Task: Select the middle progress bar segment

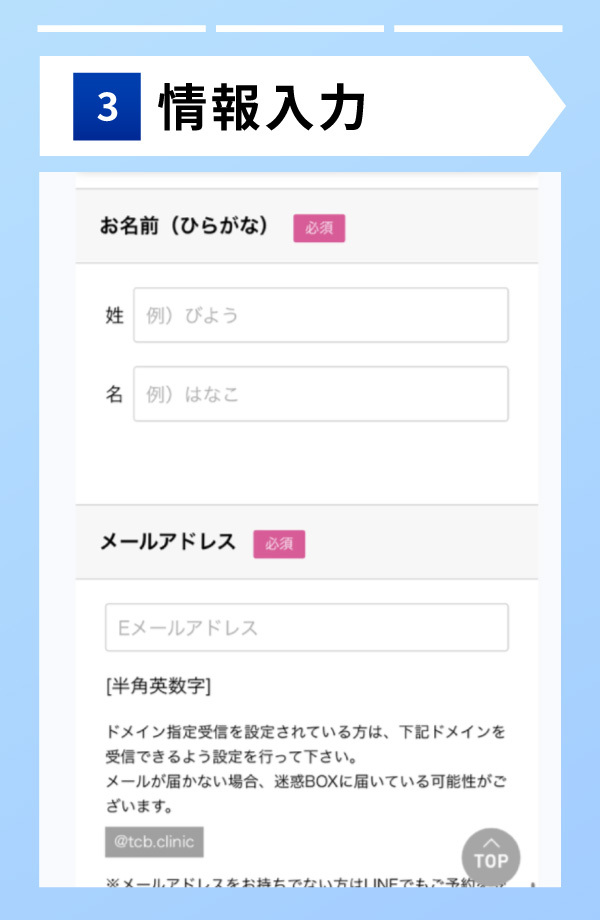Action: (x=299, y=28)
